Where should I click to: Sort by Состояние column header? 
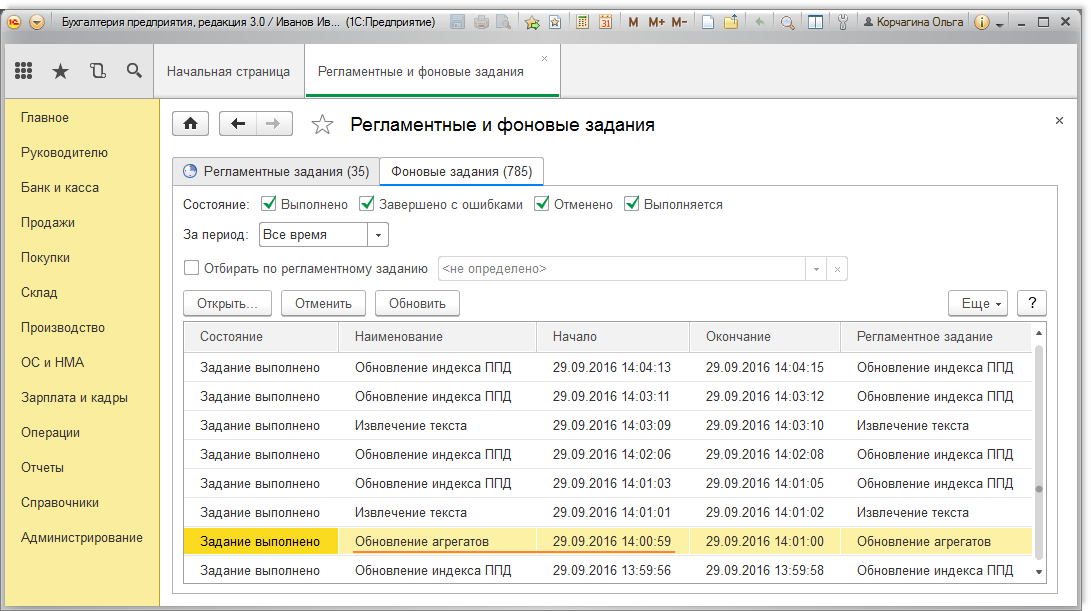(x=261, y=336)
